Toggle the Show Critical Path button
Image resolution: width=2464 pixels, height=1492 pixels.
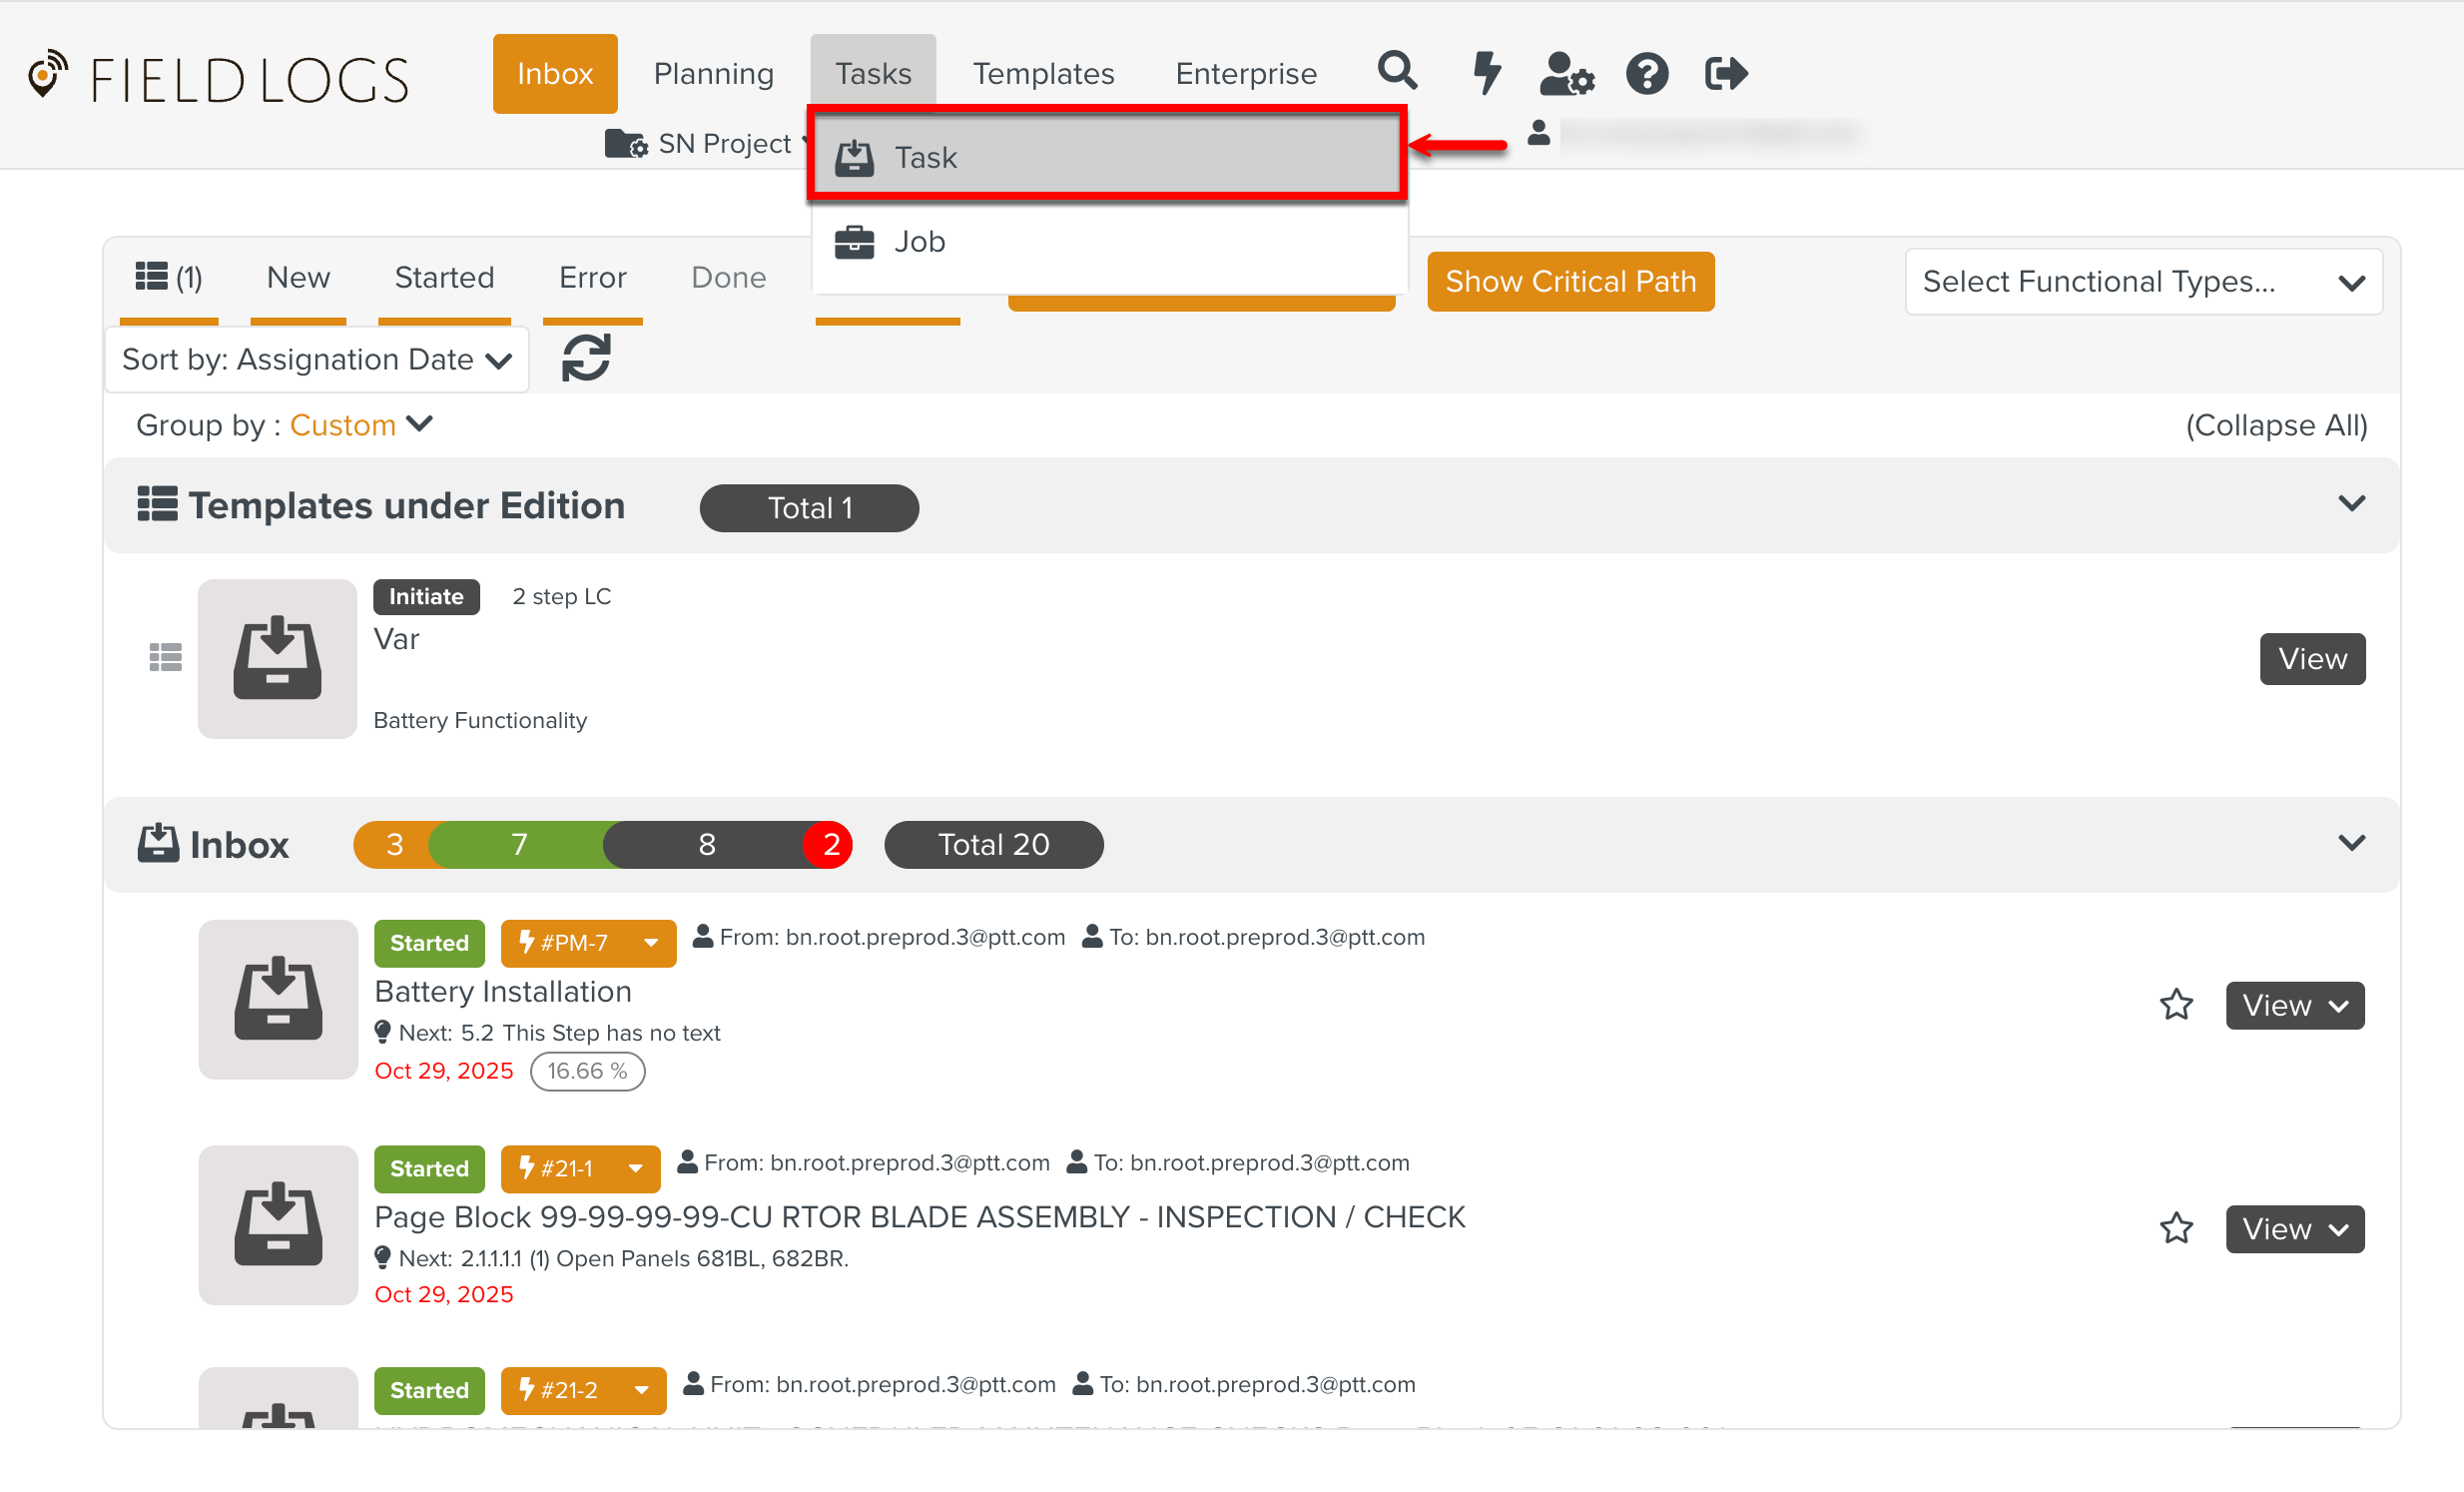tap(1570, 282)
